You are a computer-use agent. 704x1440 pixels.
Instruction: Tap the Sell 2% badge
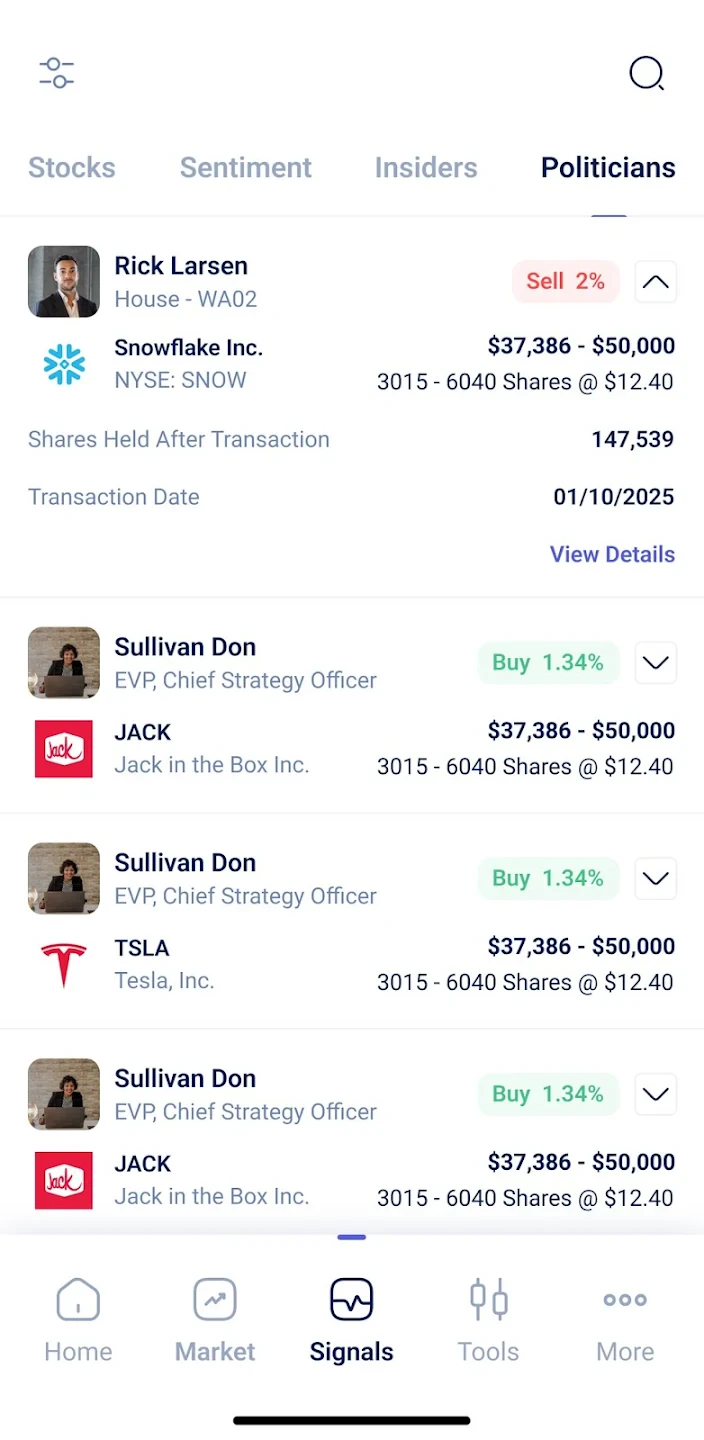(566, 282)
